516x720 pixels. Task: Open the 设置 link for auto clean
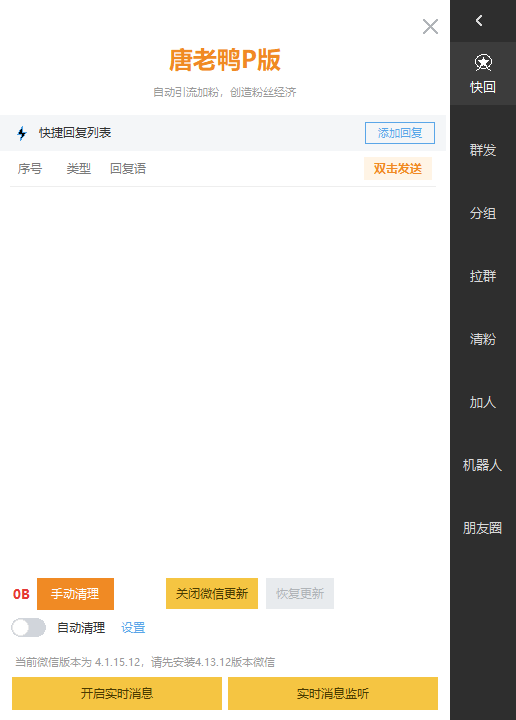coord(133,628)
